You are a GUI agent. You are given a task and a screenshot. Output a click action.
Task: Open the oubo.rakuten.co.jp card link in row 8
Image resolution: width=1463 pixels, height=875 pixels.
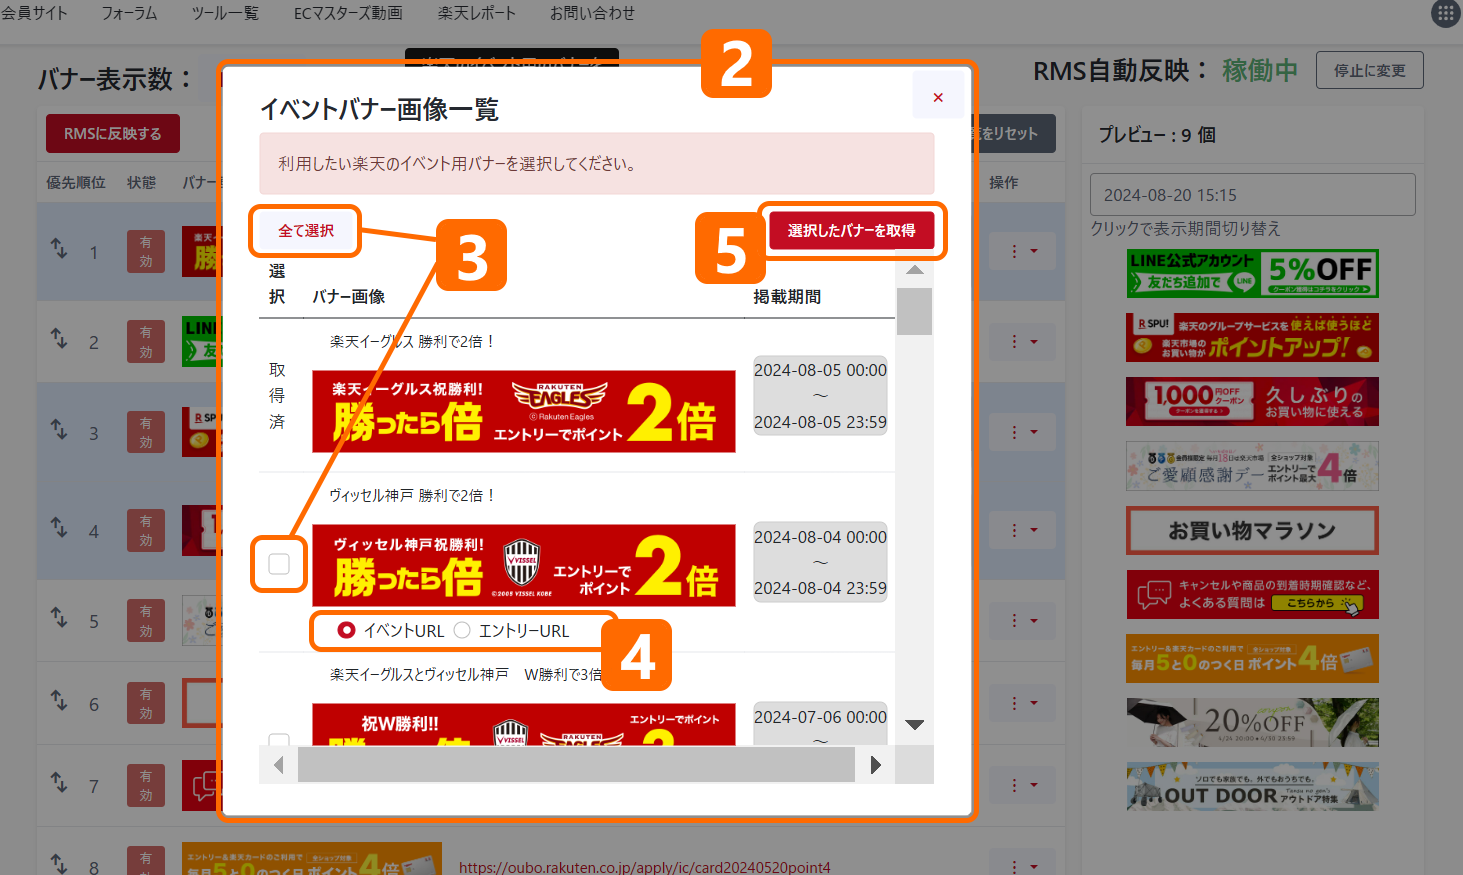(645, 866)
